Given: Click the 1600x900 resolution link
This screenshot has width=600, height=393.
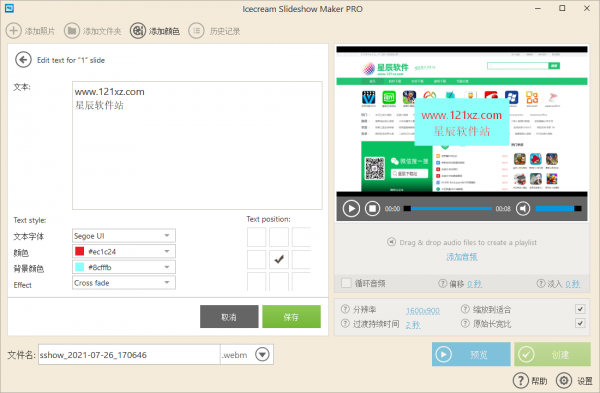Looking at the screenshot, I should pyautogui.click(x=423, y=310).
